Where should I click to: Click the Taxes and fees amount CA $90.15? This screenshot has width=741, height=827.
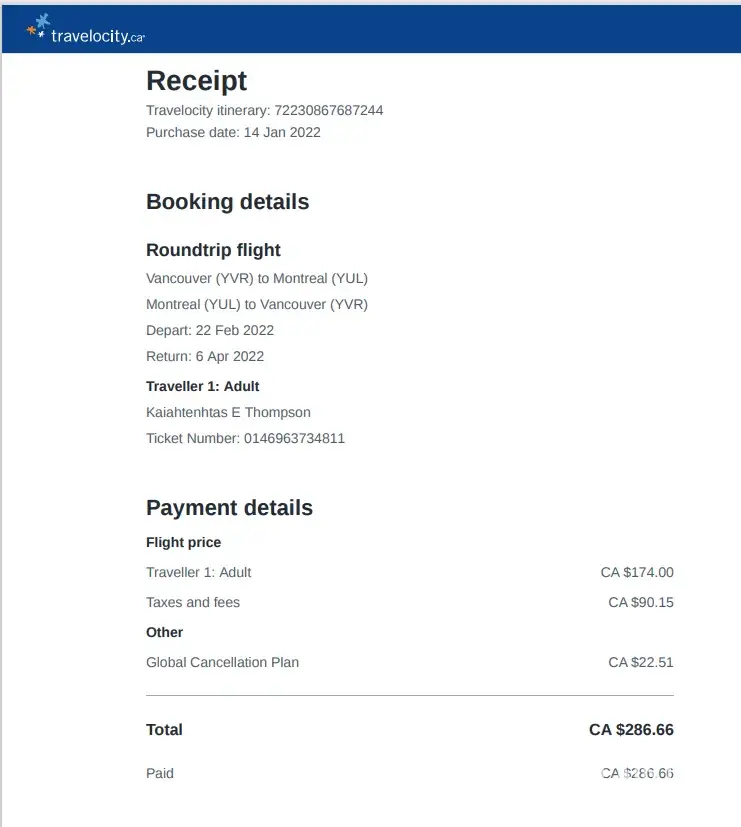[x=641, y=603]
